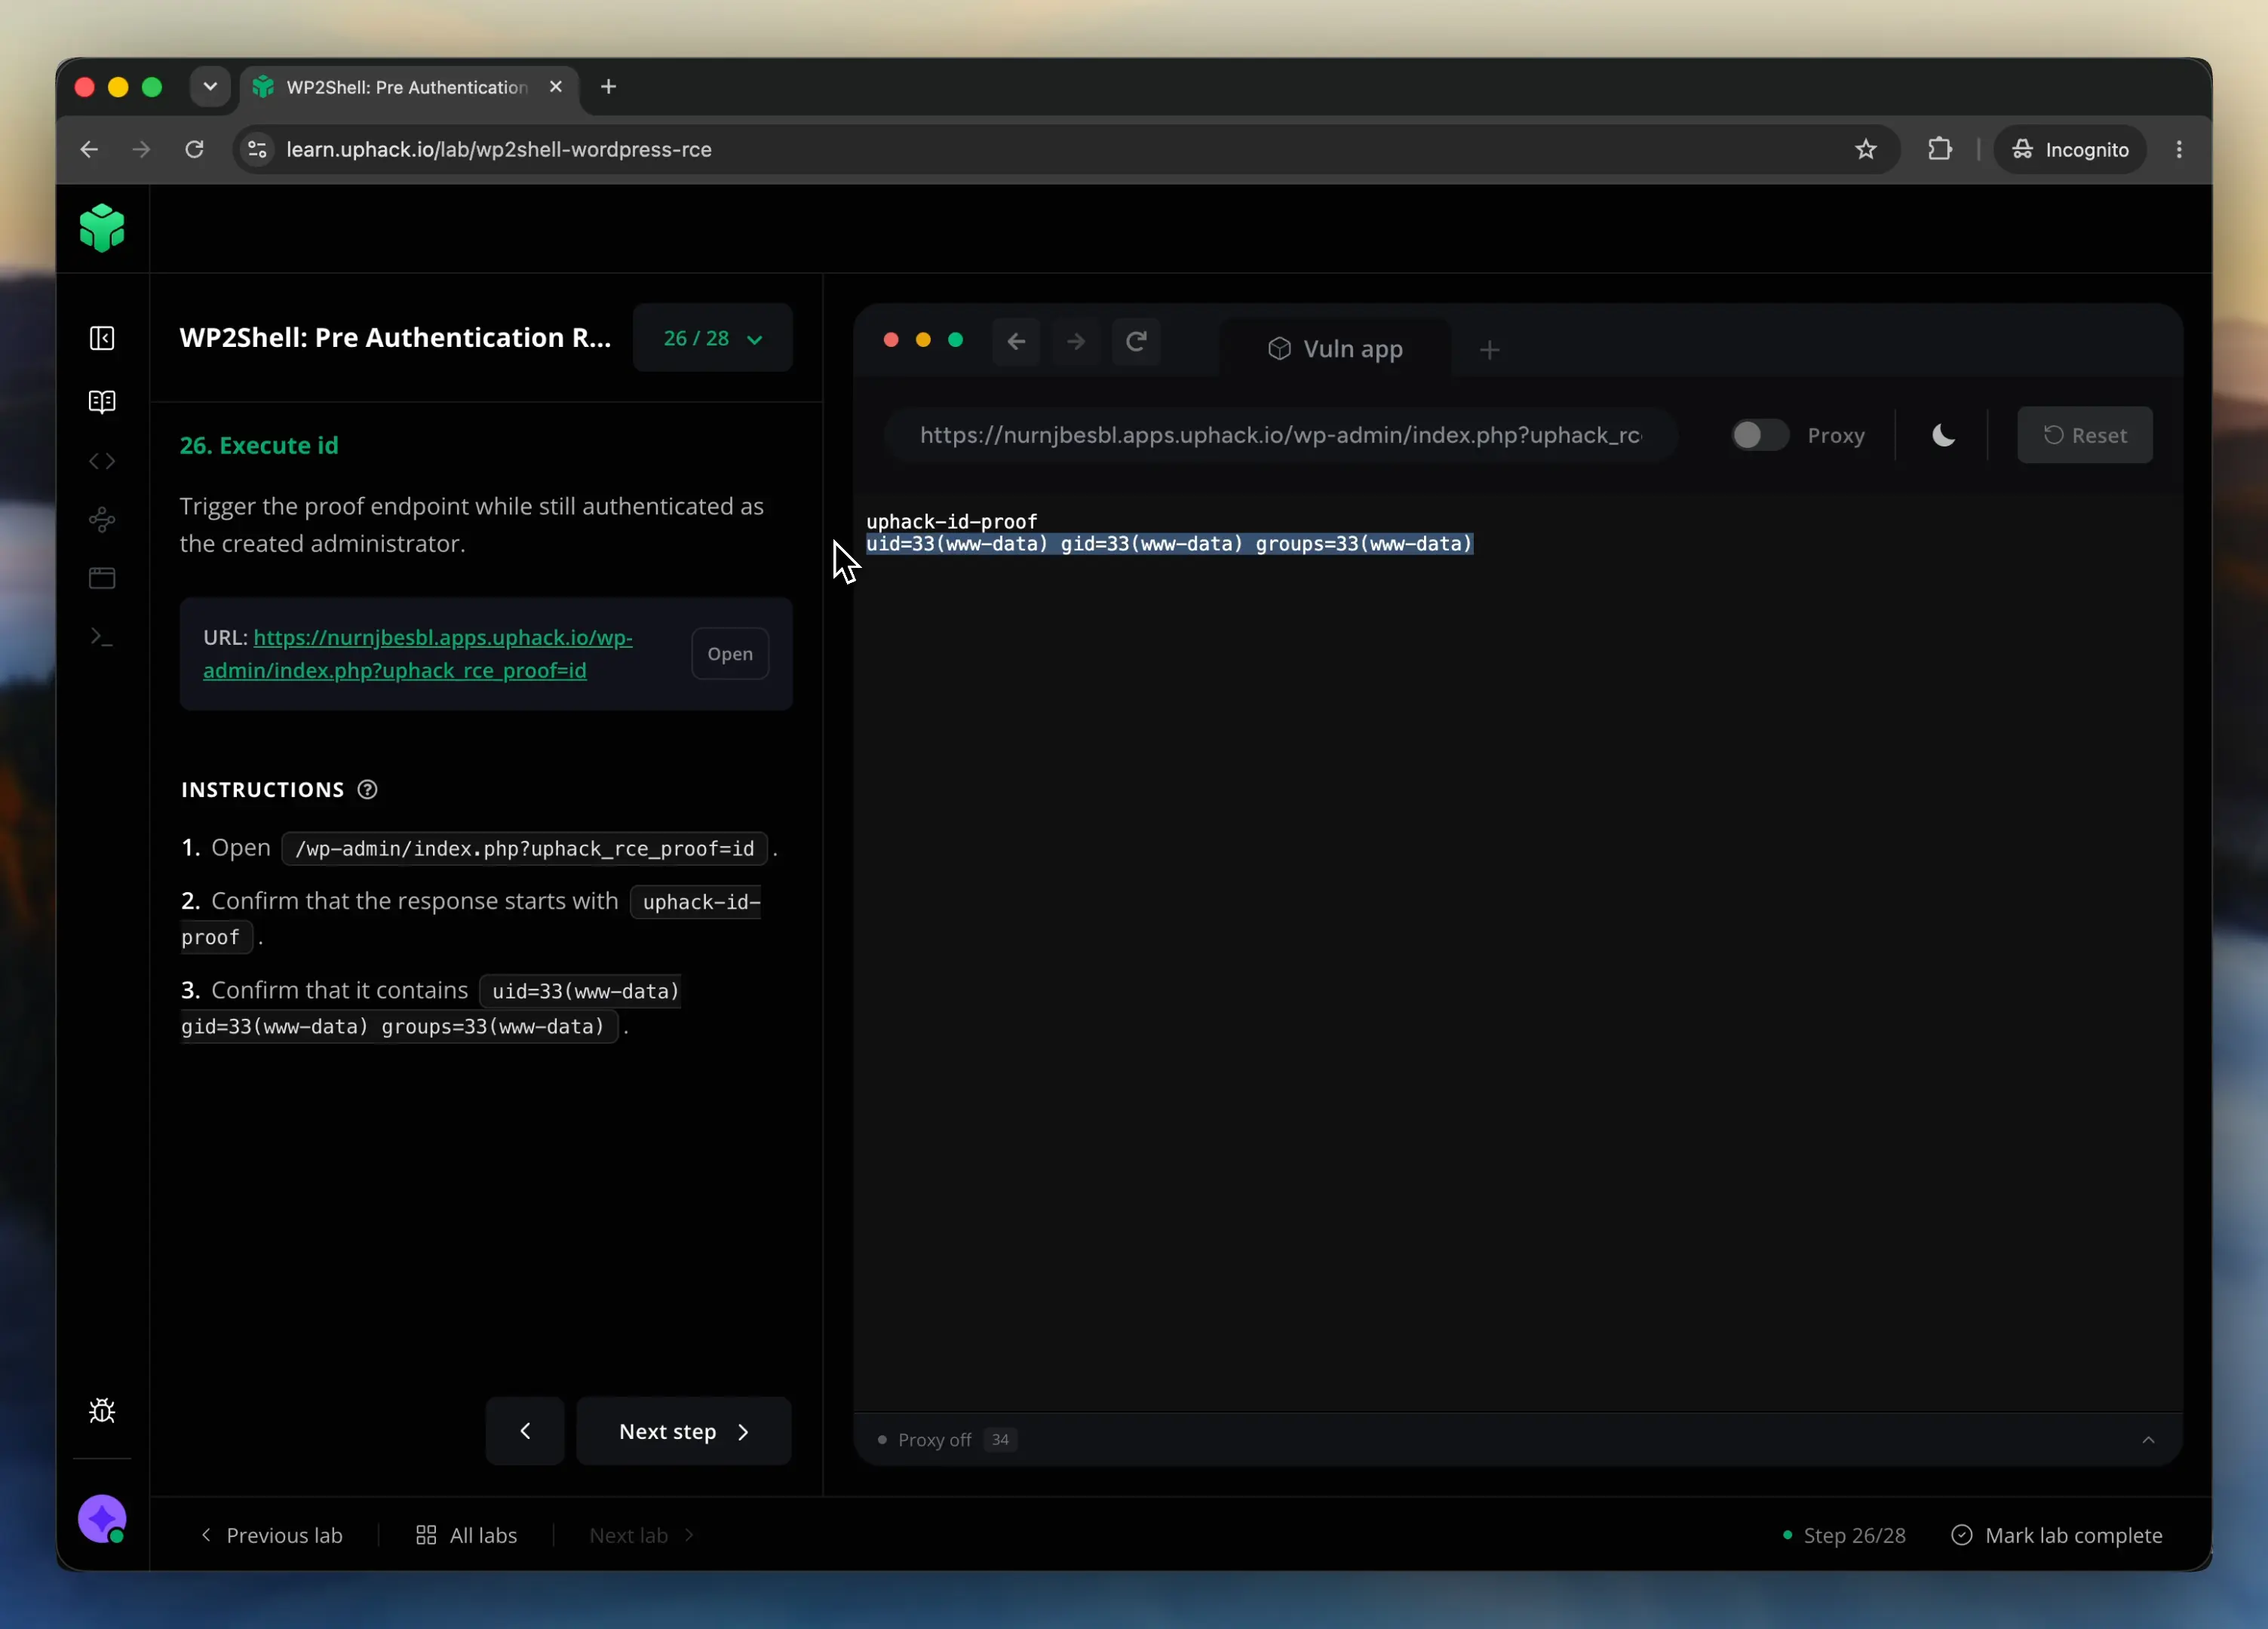Reload the embedded Vuln app page
Image resolution: width=2268 pixels, height=1629 pixels.
pos(1136,341)
